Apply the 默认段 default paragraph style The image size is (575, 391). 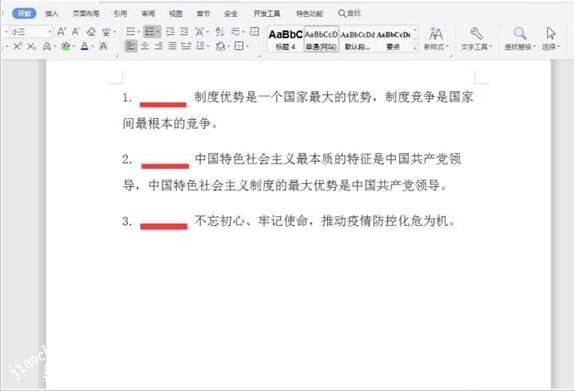click(358, 39)
